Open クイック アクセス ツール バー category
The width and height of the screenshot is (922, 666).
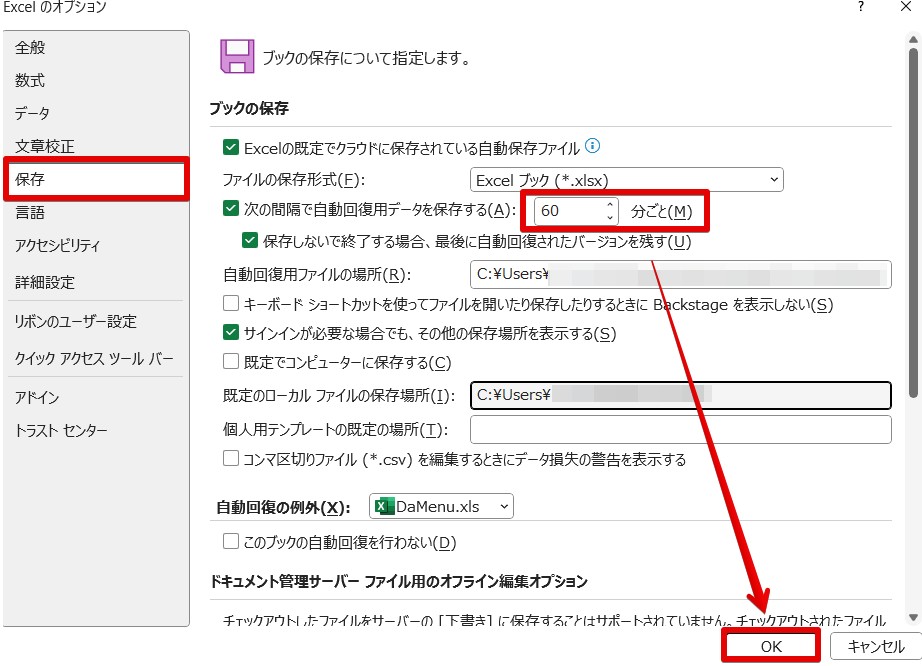(94, 359)
